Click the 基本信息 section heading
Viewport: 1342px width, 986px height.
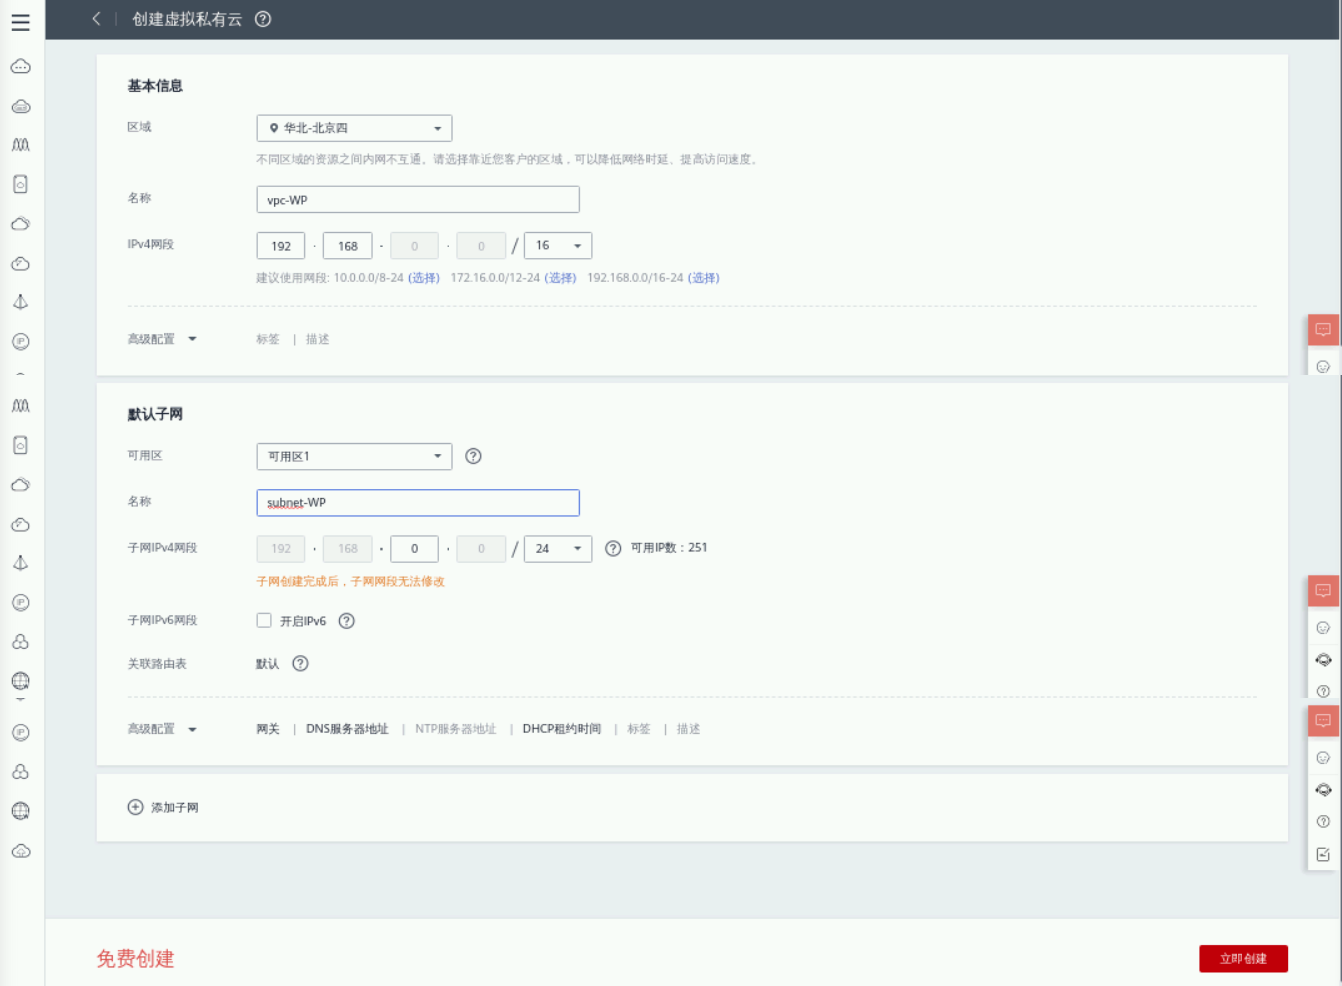[x=155, y=86]
